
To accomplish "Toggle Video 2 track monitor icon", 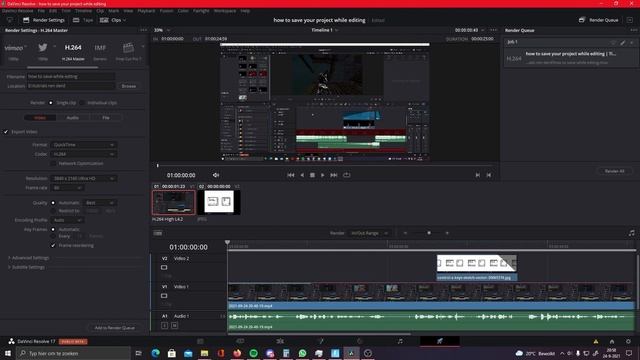I will click(164, 268).
